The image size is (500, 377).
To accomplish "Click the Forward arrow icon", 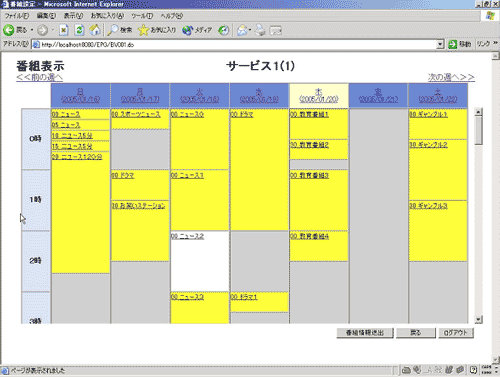I will coord(42,30).
